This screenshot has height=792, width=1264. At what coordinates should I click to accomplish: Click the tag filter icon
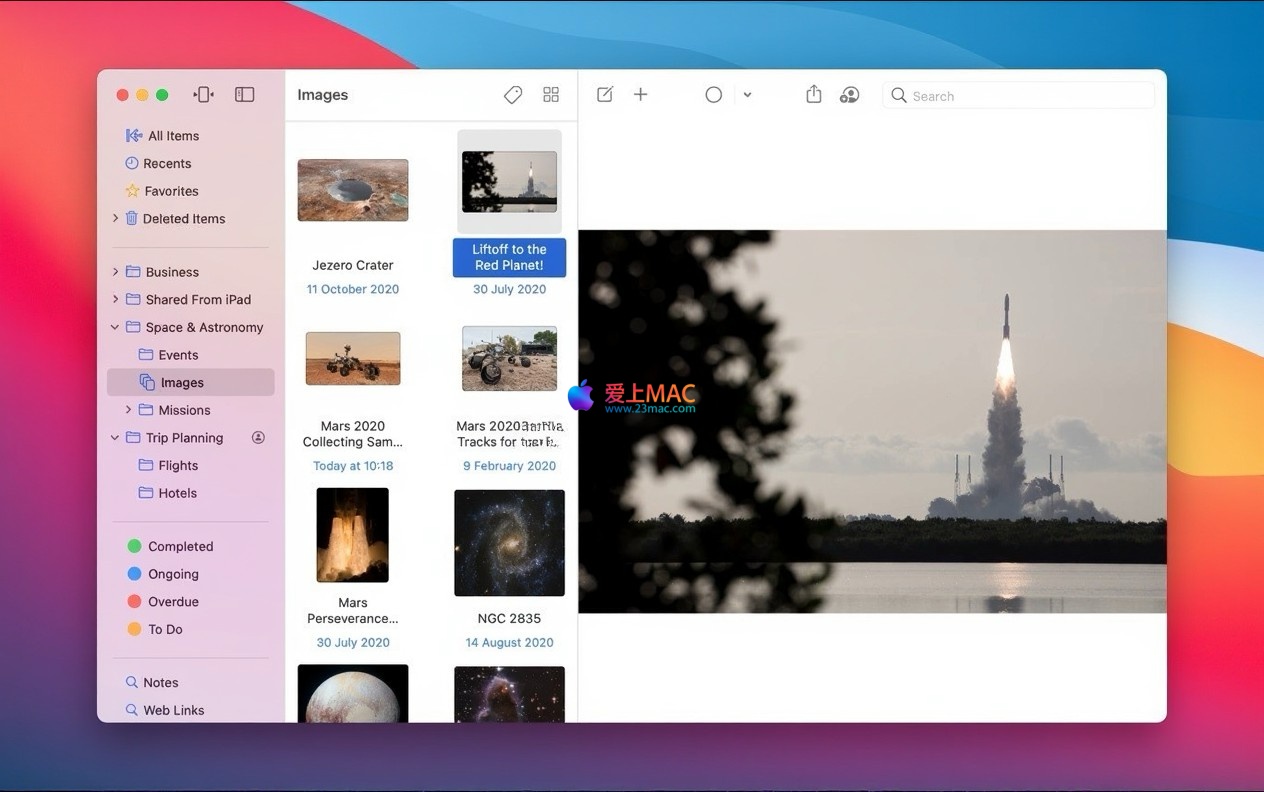(x=513, y=95)
